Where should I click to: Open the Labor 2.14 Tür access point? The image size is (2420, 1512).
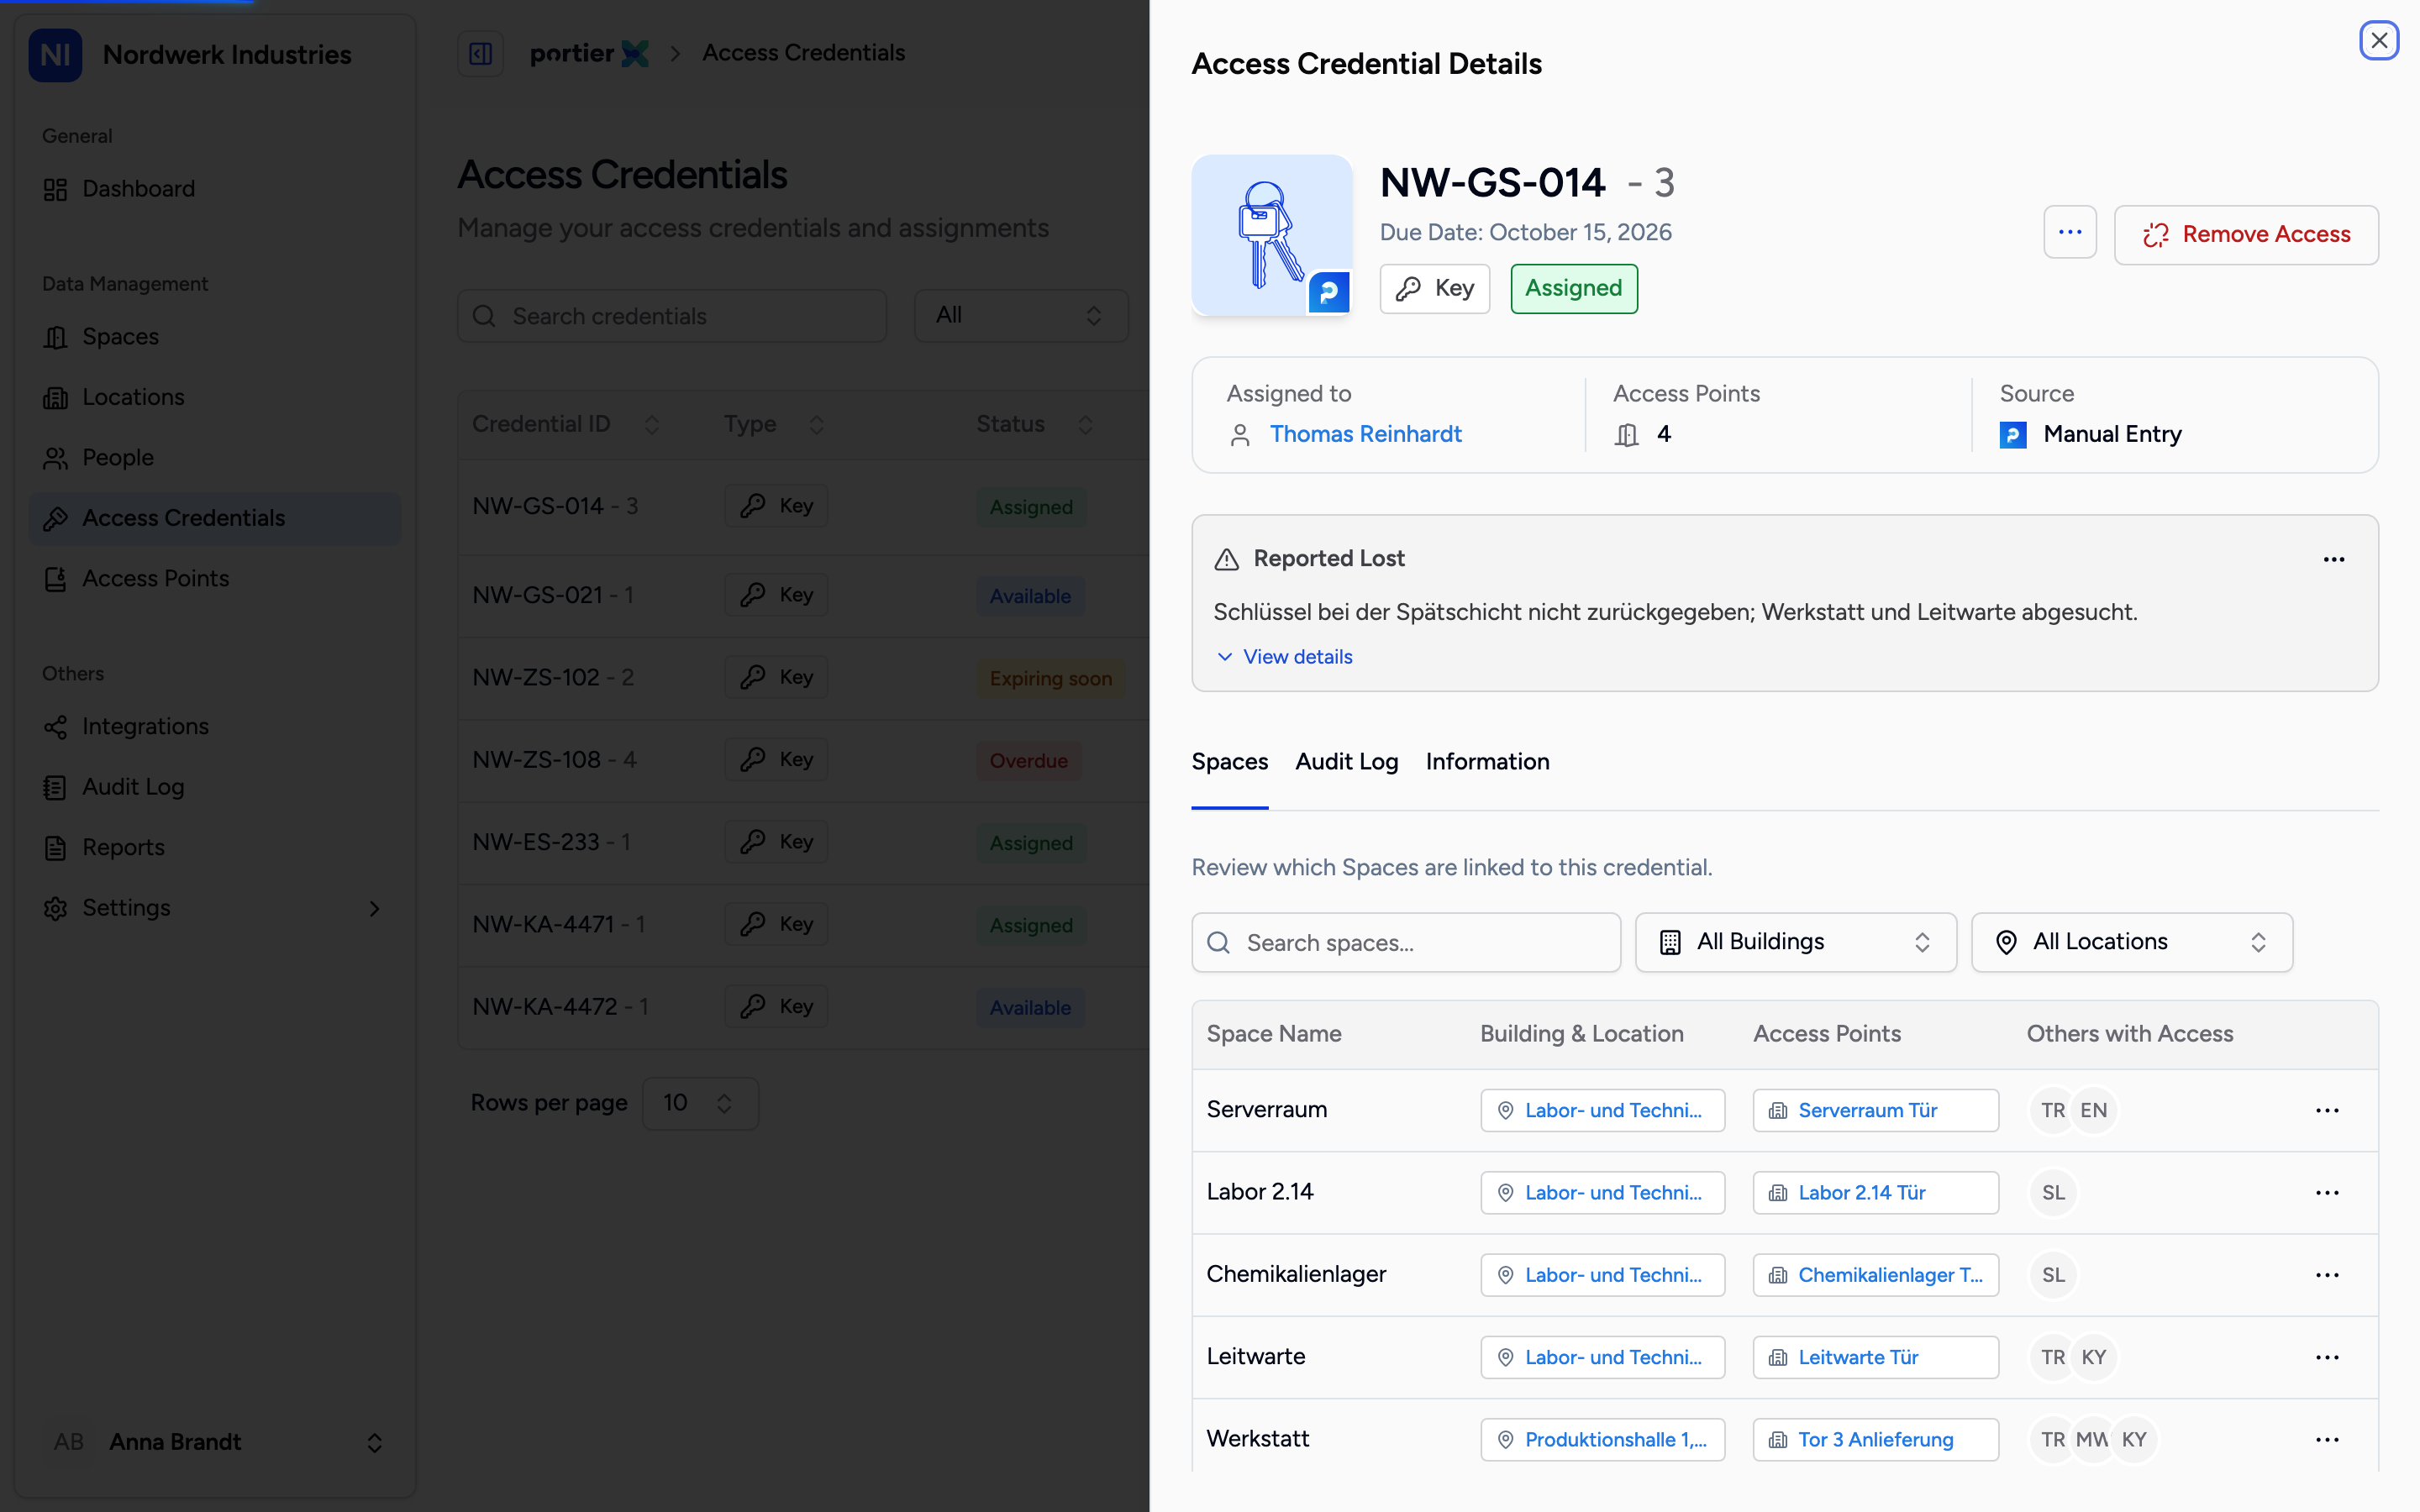tap(1875, 1193)
